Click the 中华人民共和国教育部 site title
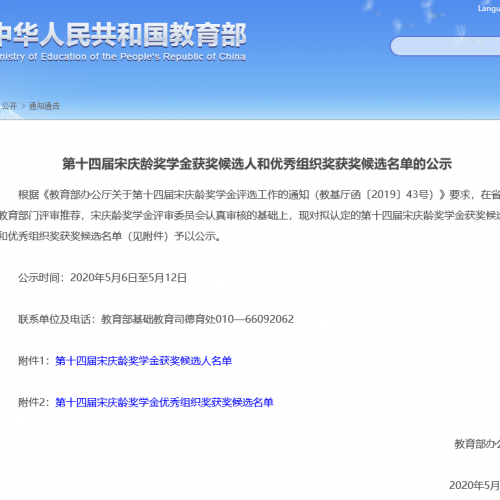500x500 pixels. coord(123,35)
